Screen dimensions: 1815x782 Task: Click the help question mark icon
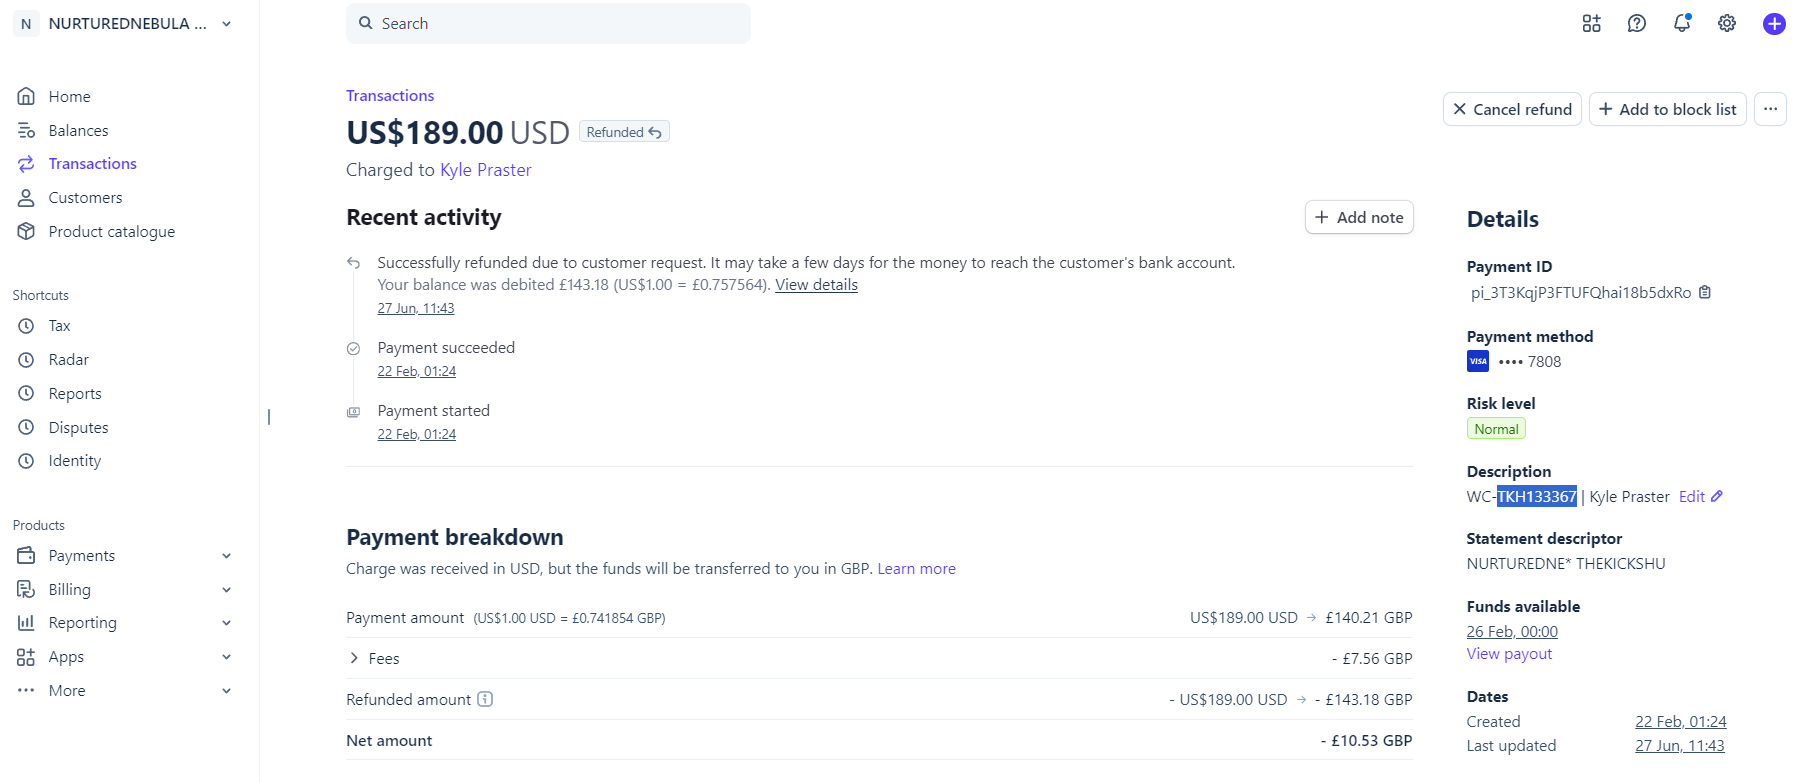pyautogui.click(x=1637, y=23)
